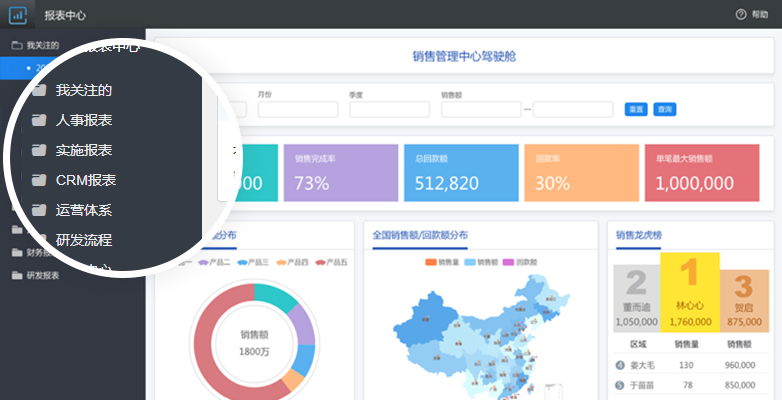The height and width of the screenshot is (400, 782).
Task: Click the yellow rank 1 林心心 card
Action: [690, 292]
